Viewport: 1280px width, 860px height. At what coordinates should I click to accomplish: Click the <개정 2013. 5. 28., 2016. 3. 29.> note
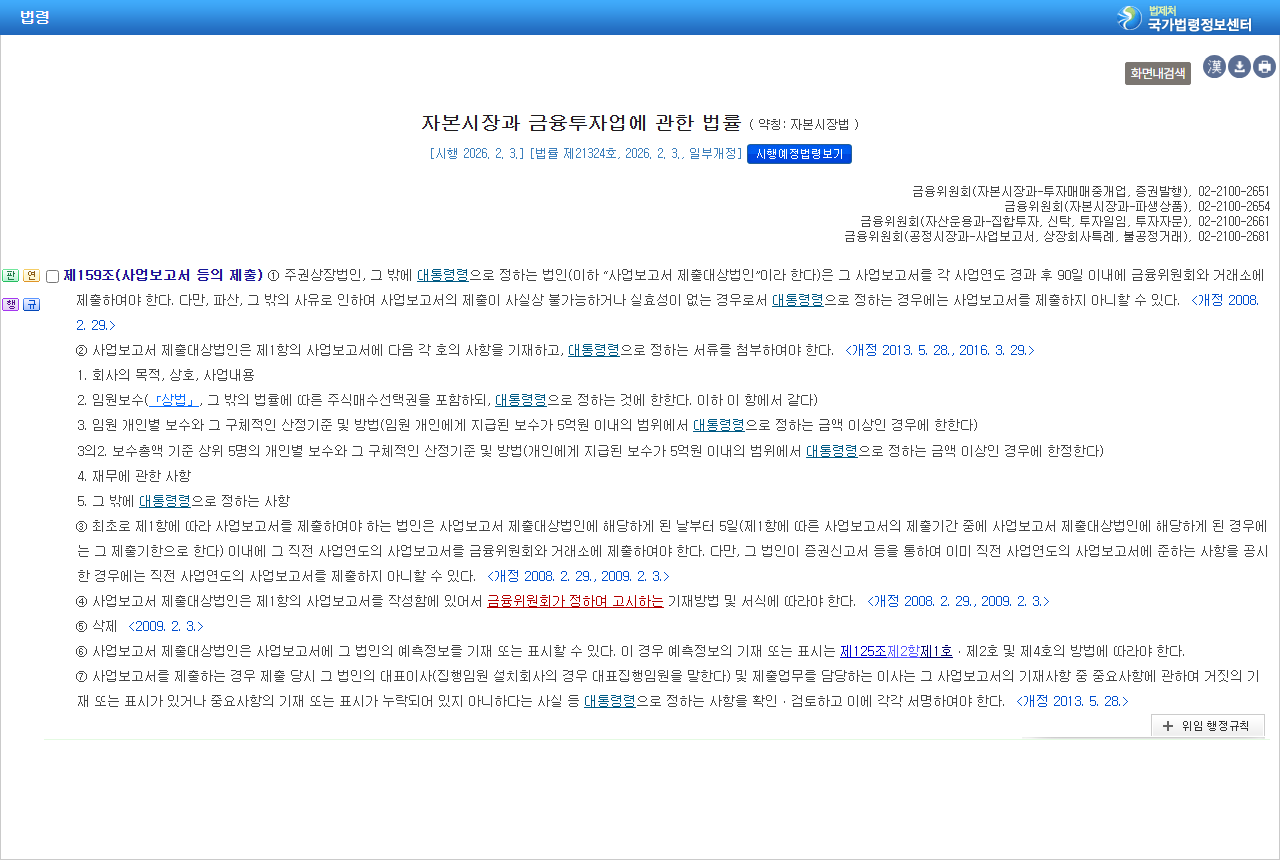pos(940,350)
